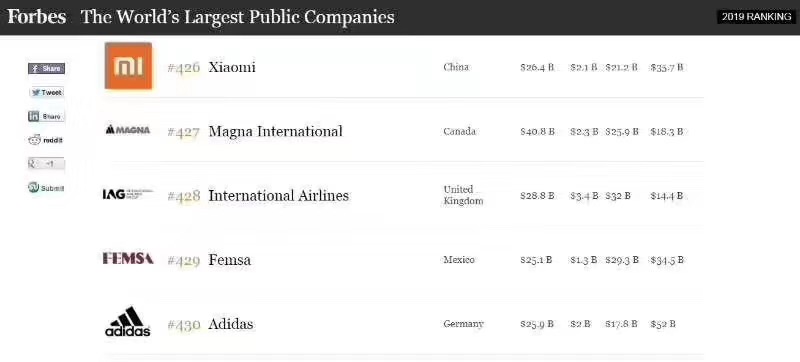
Task: Click the StumbleUpon Submit button
Action: tap(46, 188)
